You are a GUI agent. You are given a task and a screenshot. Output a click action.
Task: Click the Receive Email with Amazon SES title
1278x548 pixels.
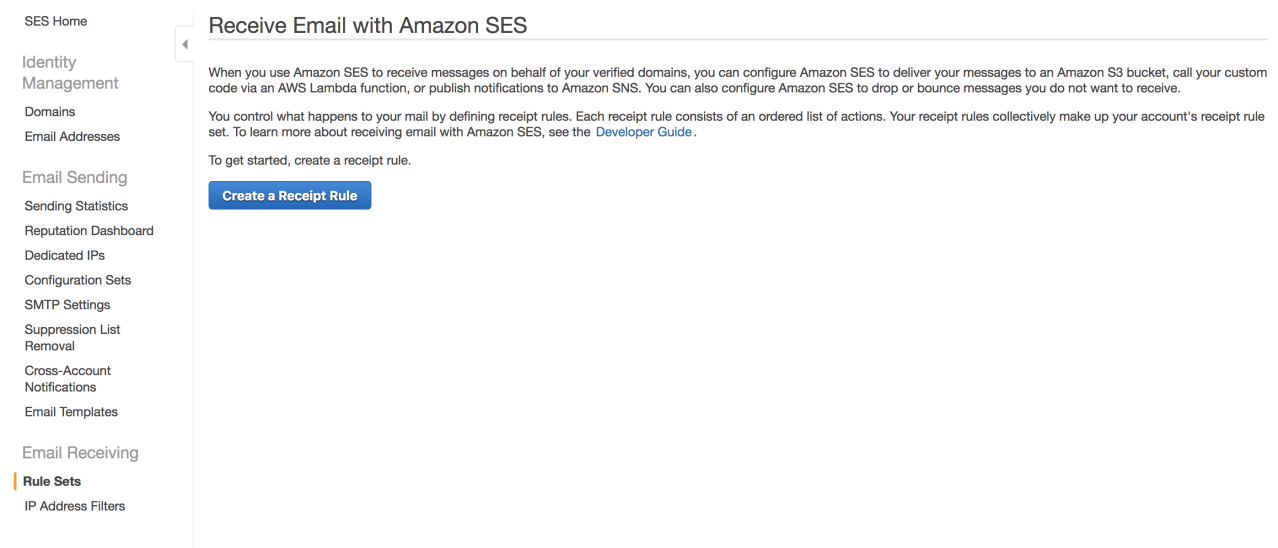pos(367,26)
